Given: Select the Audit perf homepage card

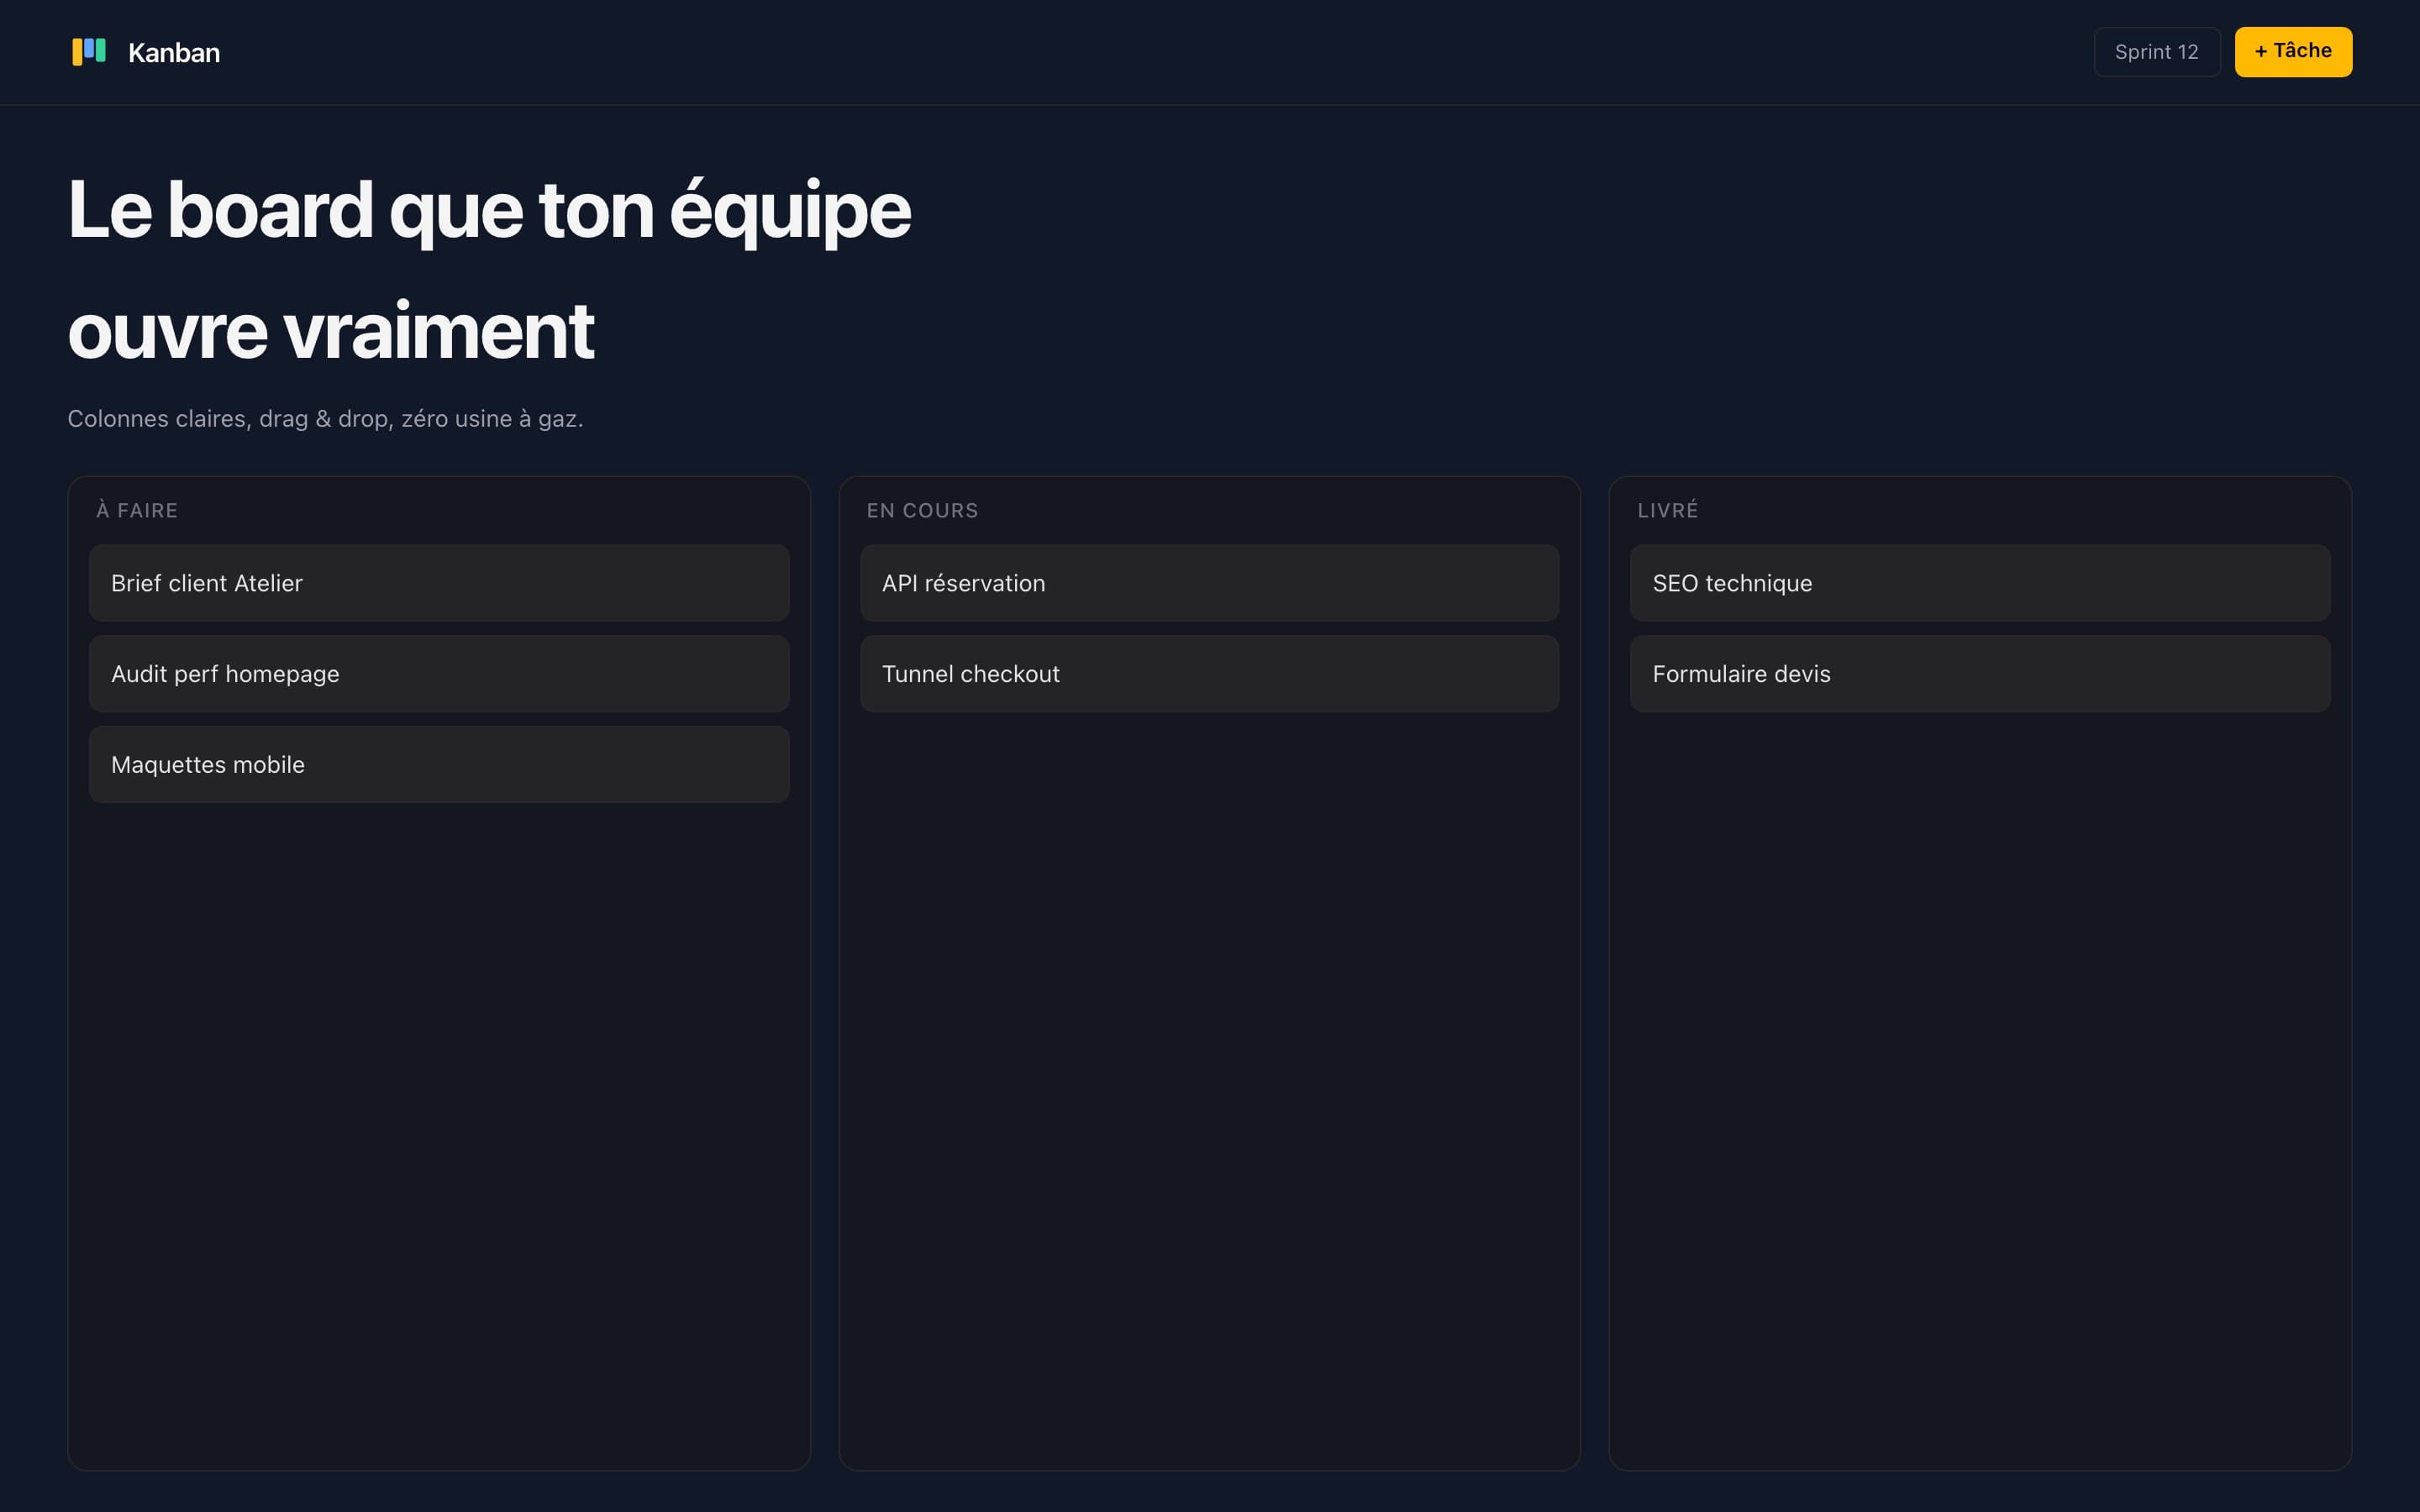Looking at the screenshot, I should [x=439, y=674].
